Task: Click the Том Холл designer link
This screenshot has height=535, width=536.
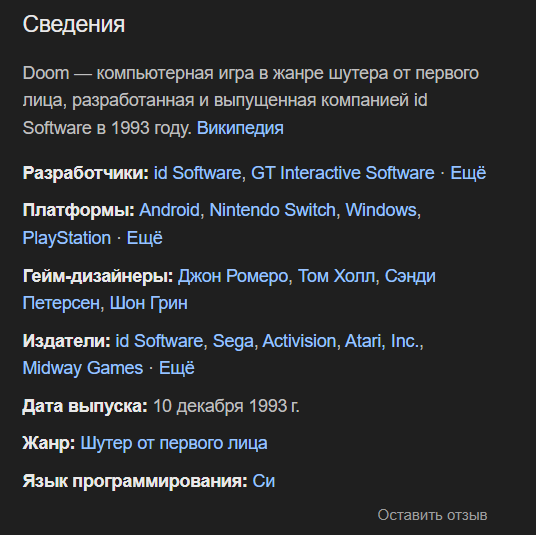Action: pos(336,276)
